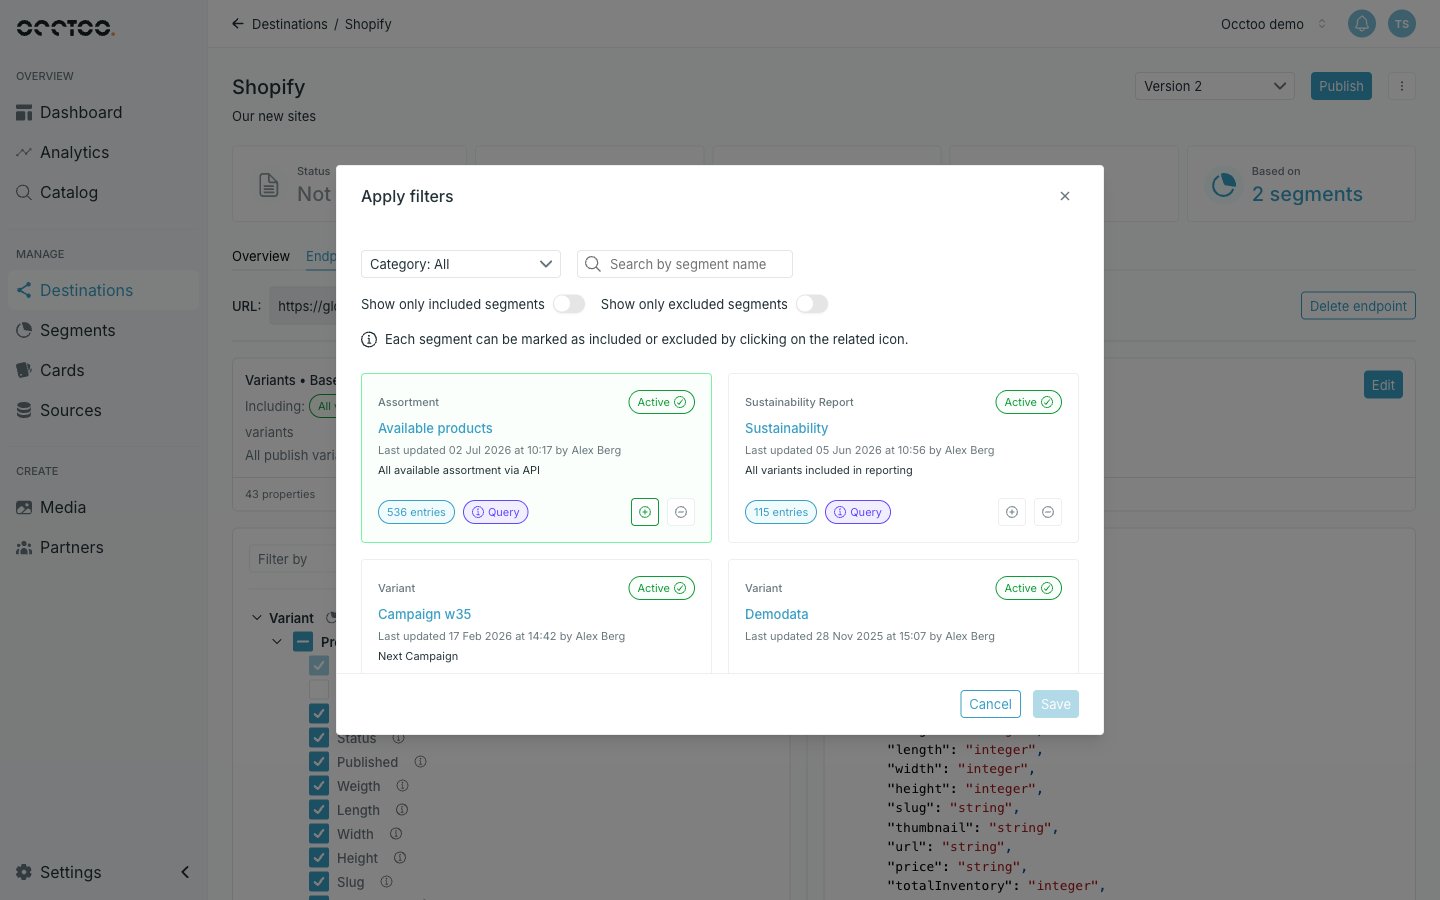Viewport: 1440px width, 900px height.
Task: Open the Available products segment link
Action: [x=435, y=428]
